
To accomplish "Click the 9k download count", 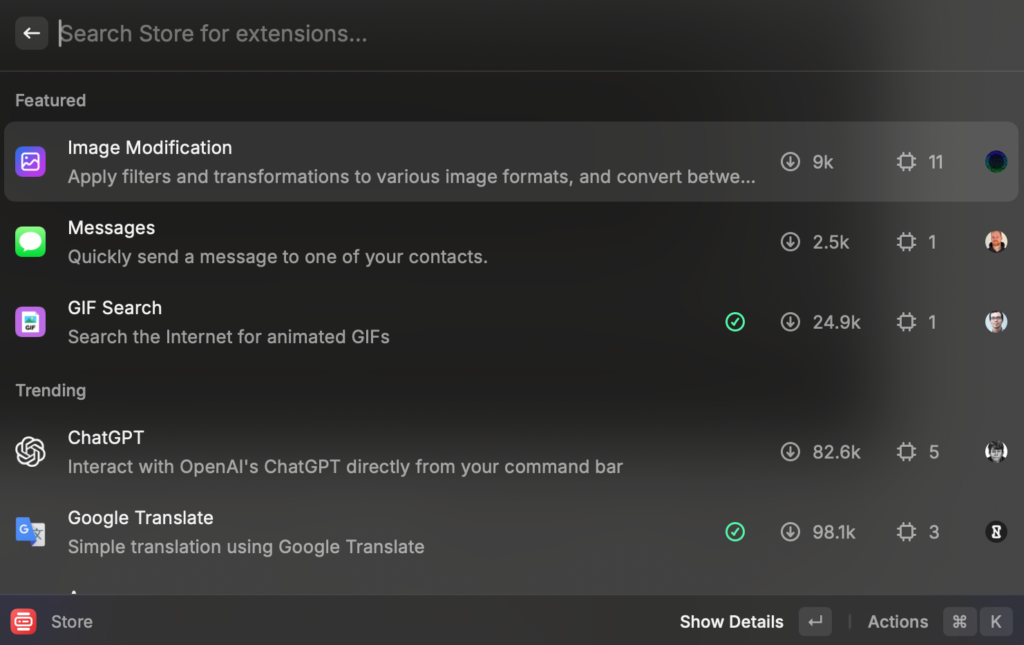I will (x=823, y=162).
